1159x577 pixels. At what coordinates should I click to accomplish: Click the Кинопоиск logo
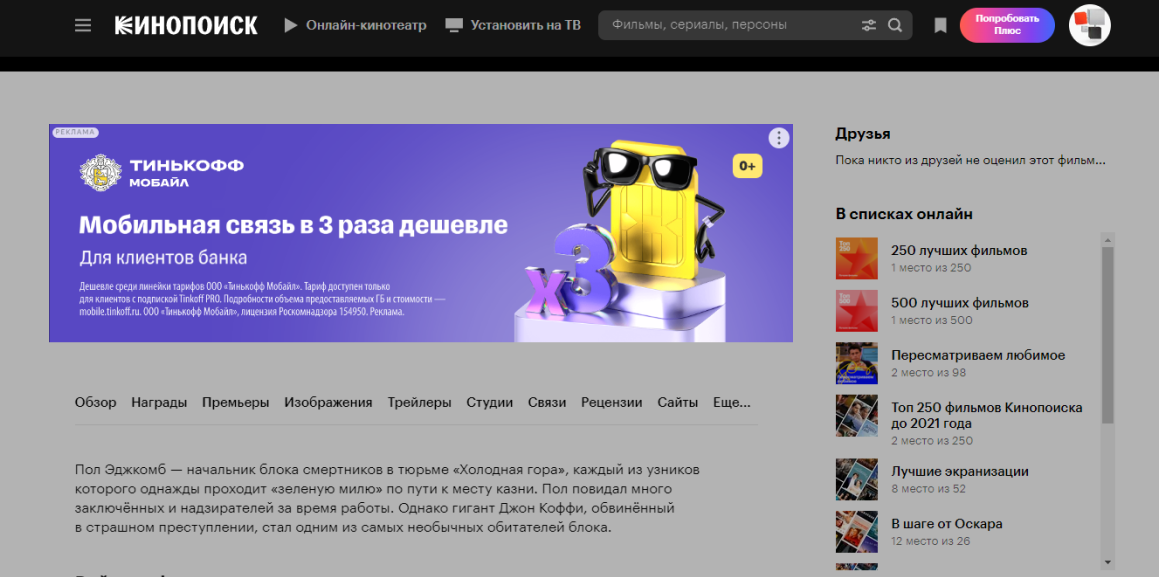click(x=186, y=25)
